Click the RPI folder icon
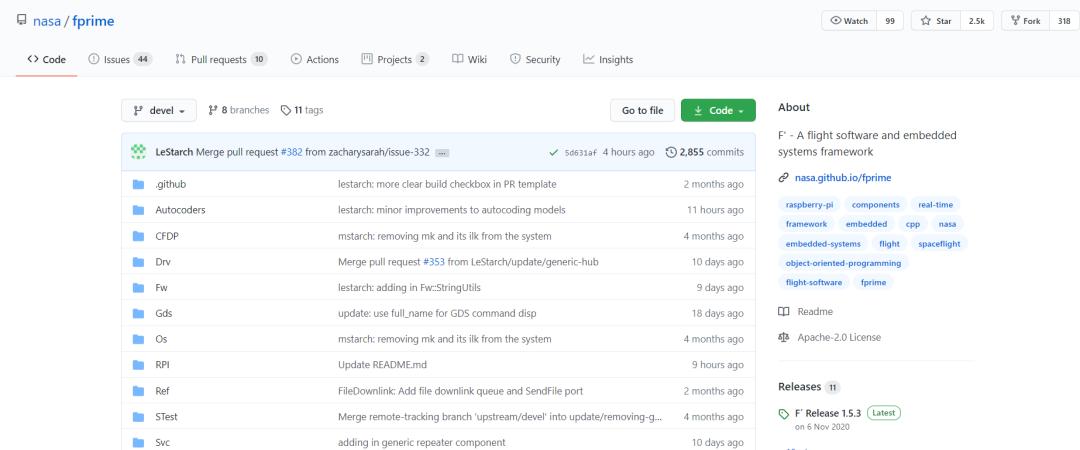The height and width of the screenshot is (450, 1080). [x=138, y=365]
